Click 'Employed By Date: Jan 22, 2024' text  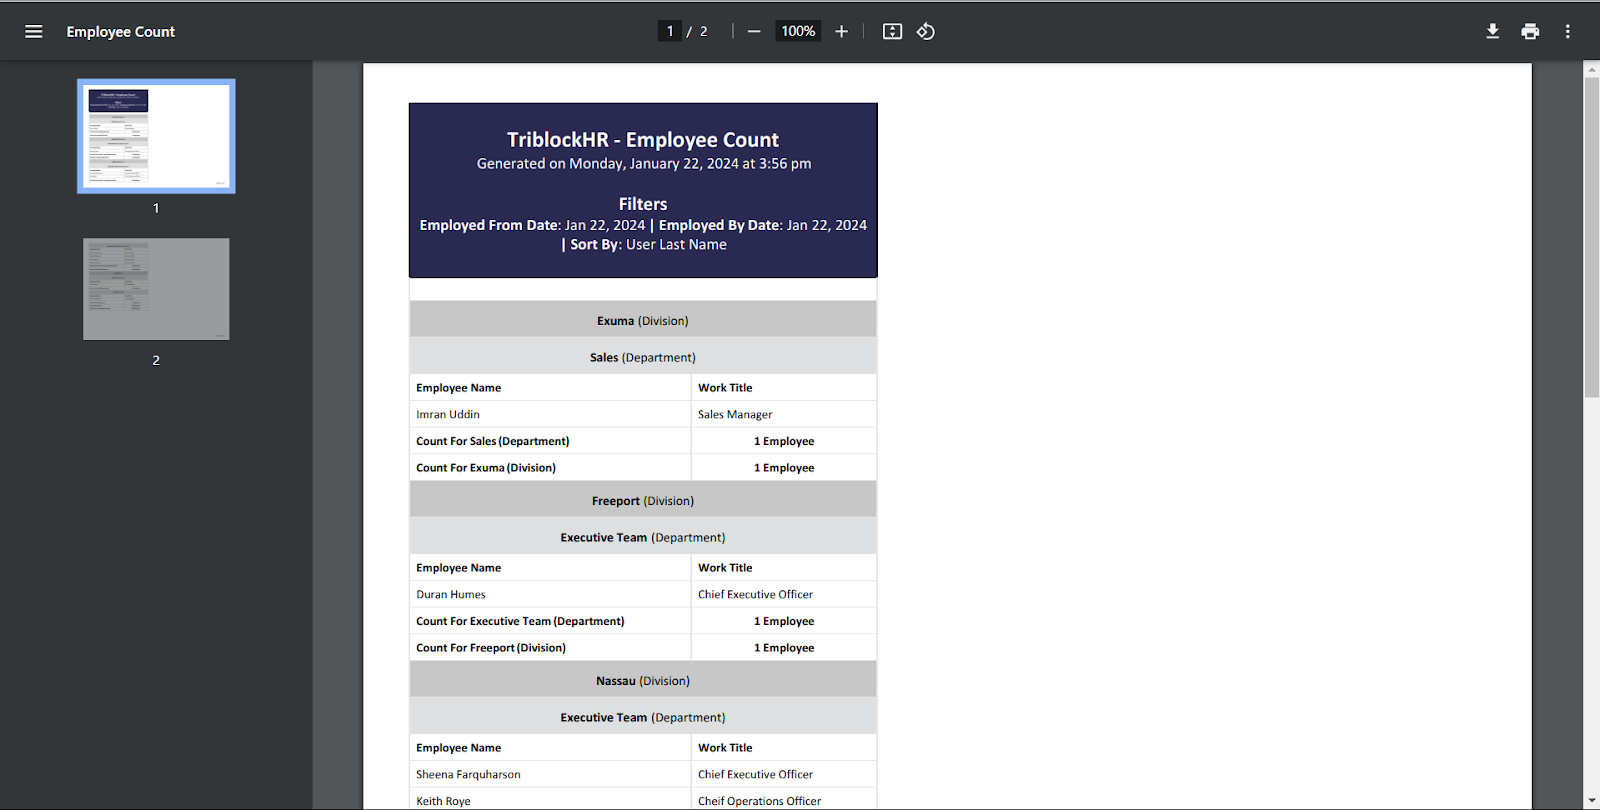(763, 225)
